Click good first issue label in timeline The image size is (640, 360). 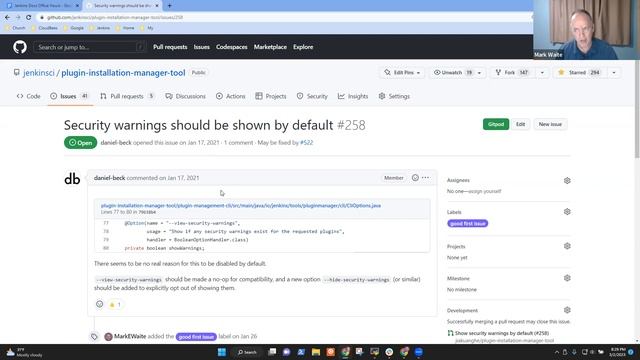(196, 337)
